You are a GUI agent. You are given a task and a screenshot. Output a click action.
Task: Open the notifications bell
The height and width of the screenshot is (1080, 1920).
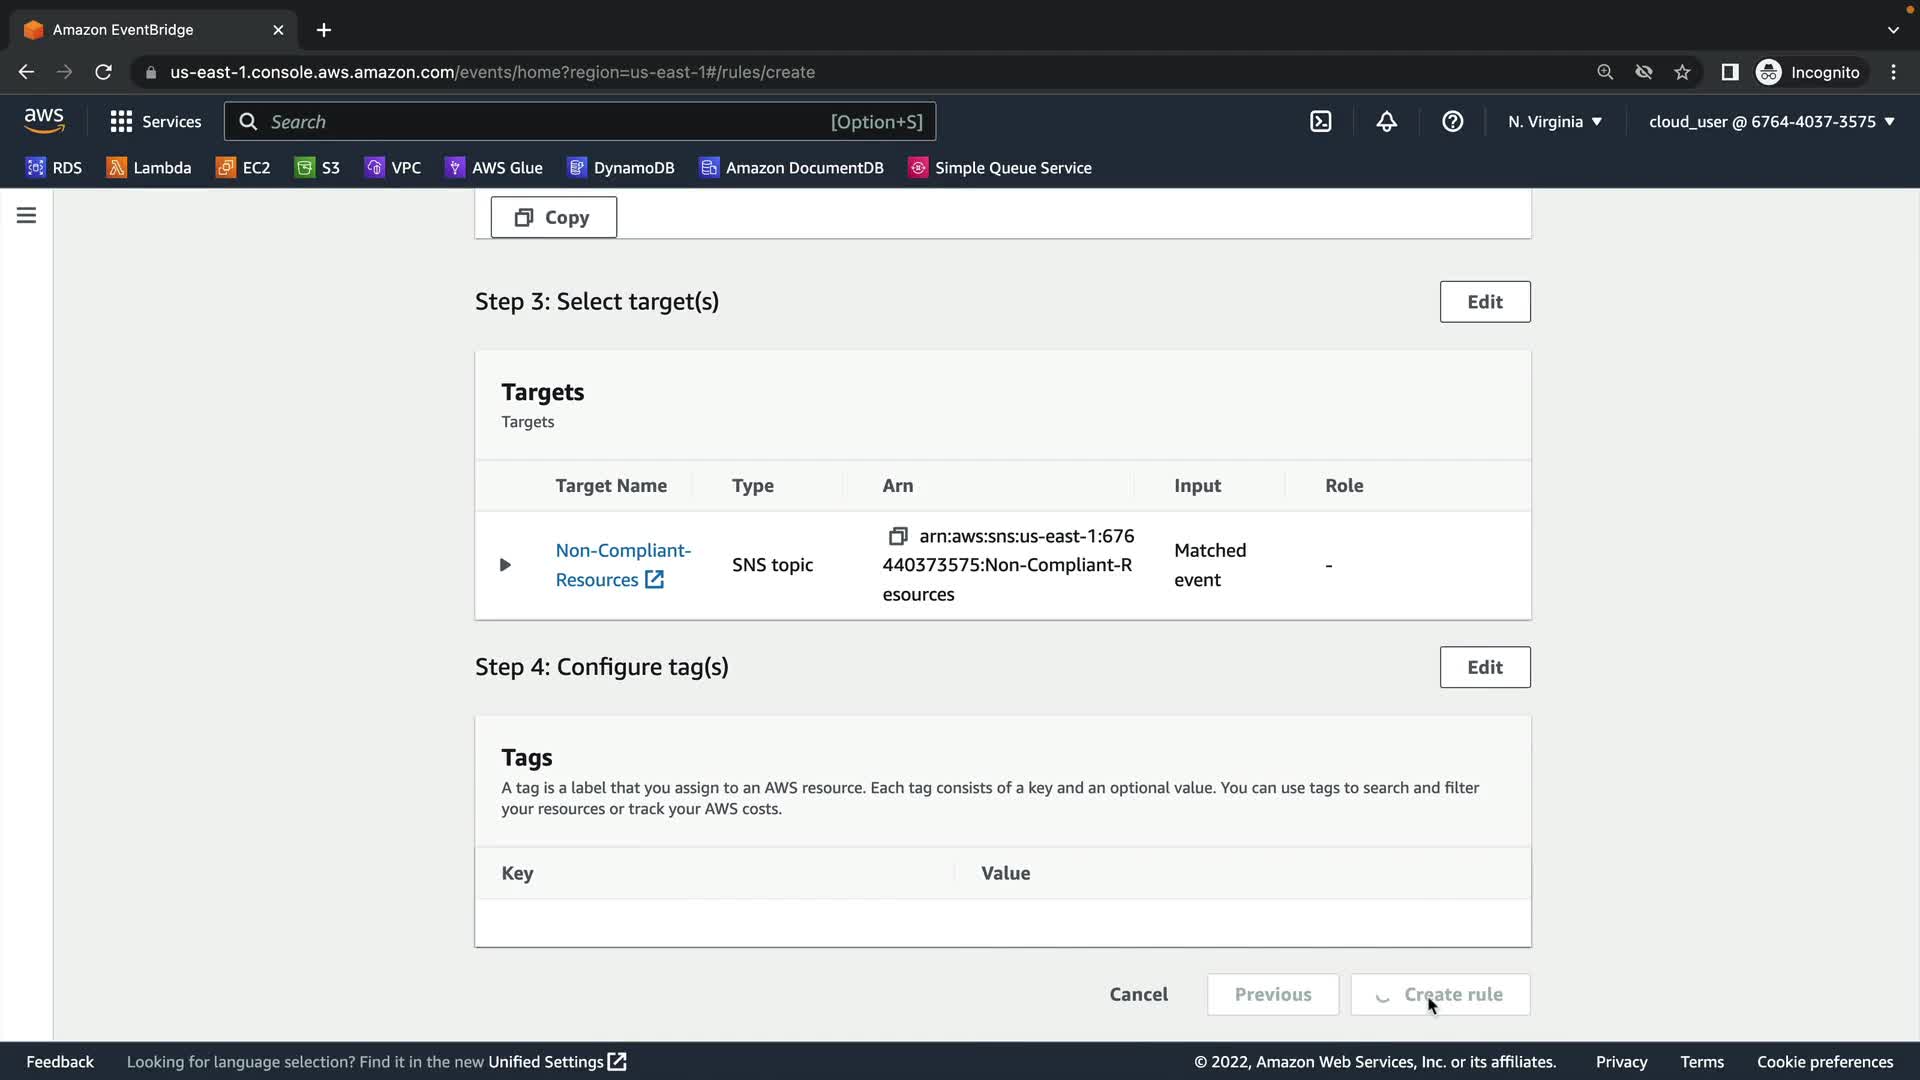(x=1386, y=122)
